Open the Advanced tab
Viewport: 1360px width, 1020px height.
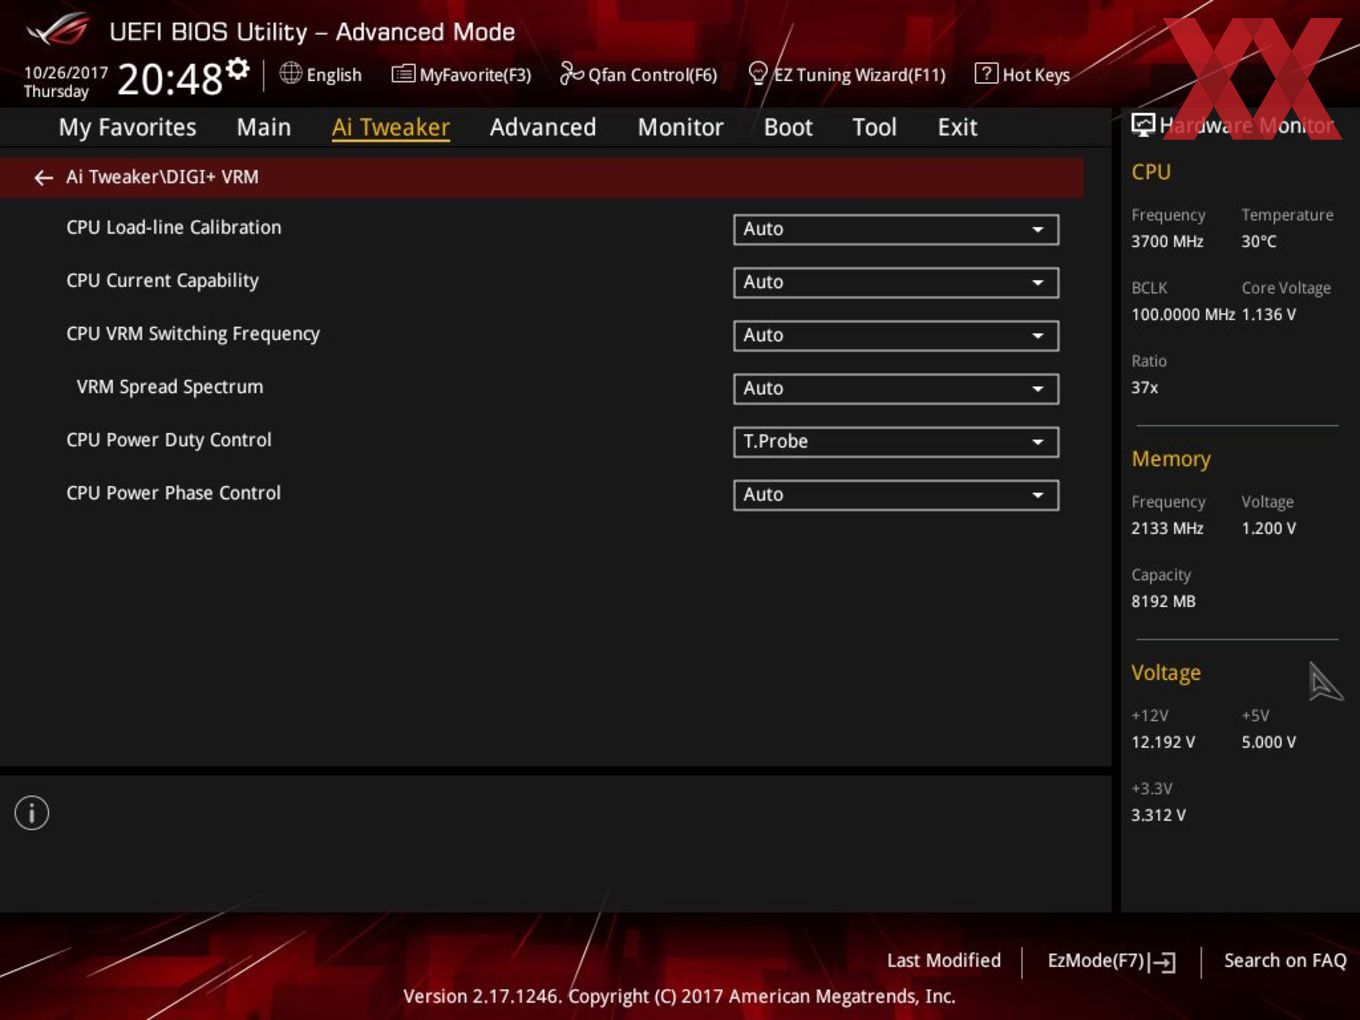(x=543, y=127)
